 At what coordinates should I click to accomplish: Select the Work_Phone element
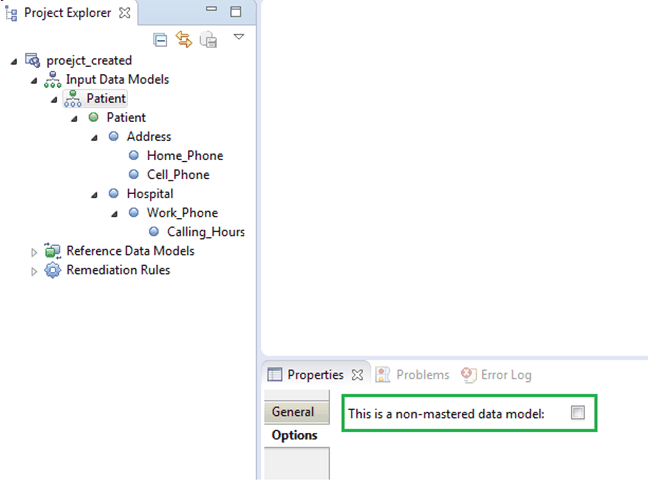pyautogui.click(x=182, y=212)
